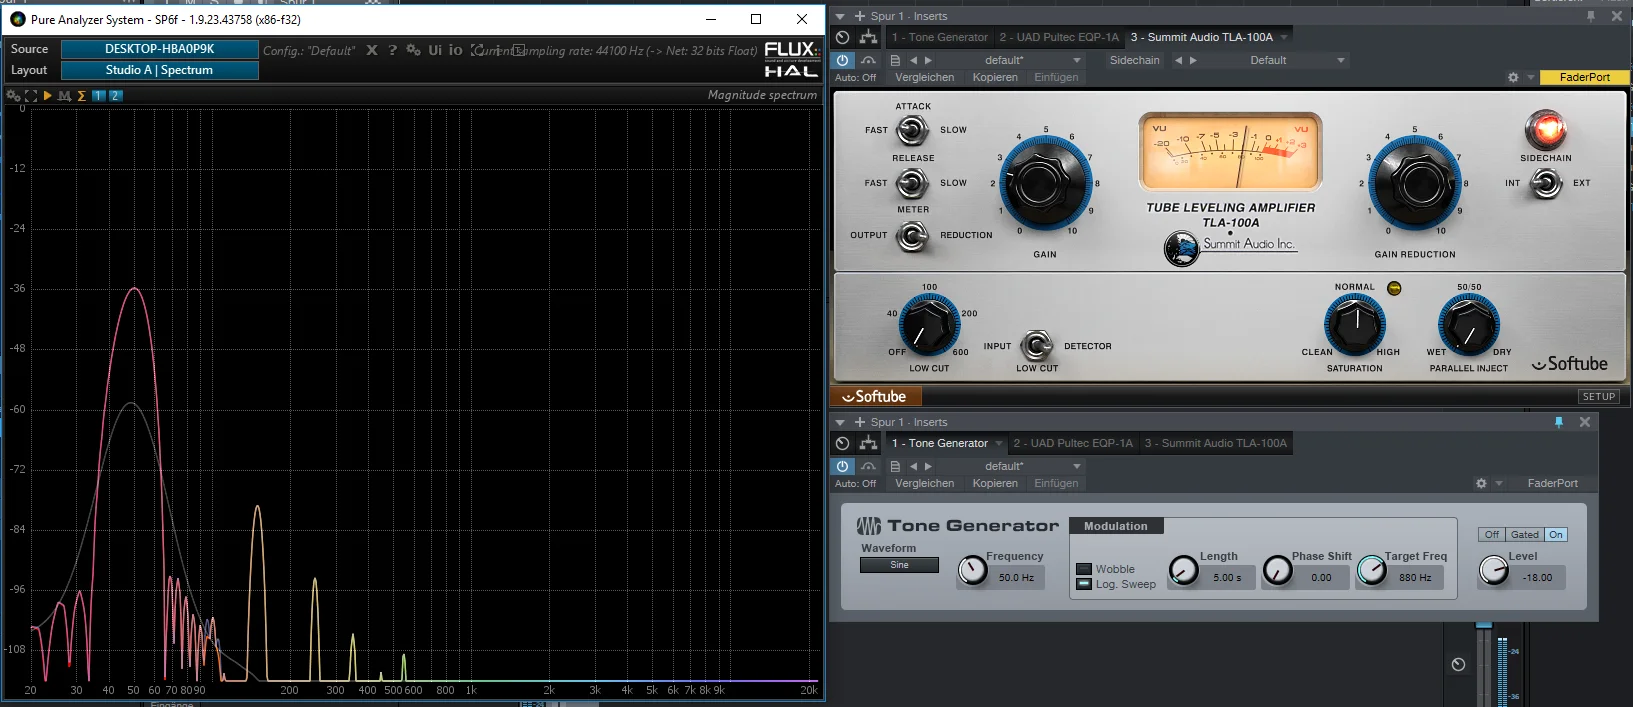This screenshot has width=1633, height=707.
Task: Open routing icon in TLA-100A inserts header
Action: pos(868,37)
